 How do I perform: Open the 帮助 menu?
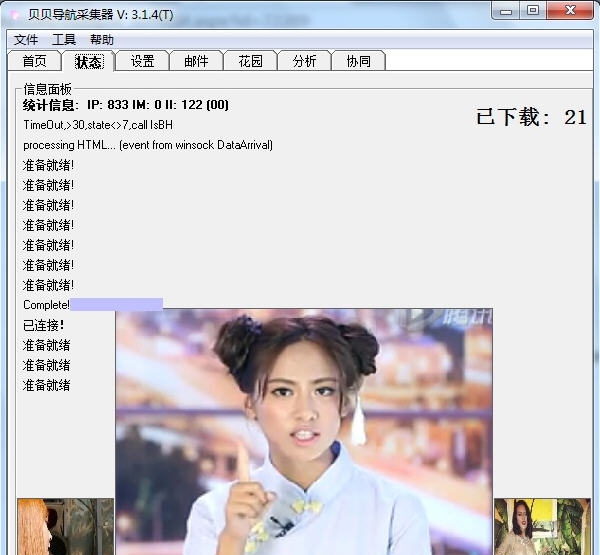click(102, 40)
